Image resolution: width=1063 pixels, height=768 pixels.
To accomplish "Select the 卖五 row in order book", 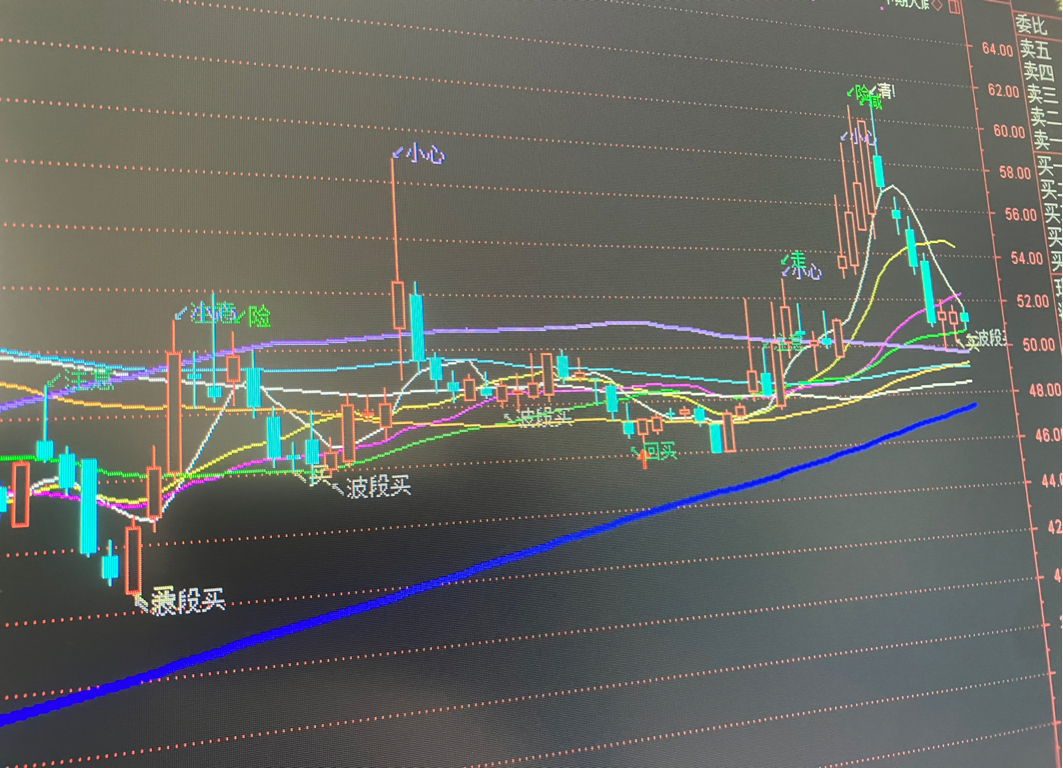I will click(1035, 49).
